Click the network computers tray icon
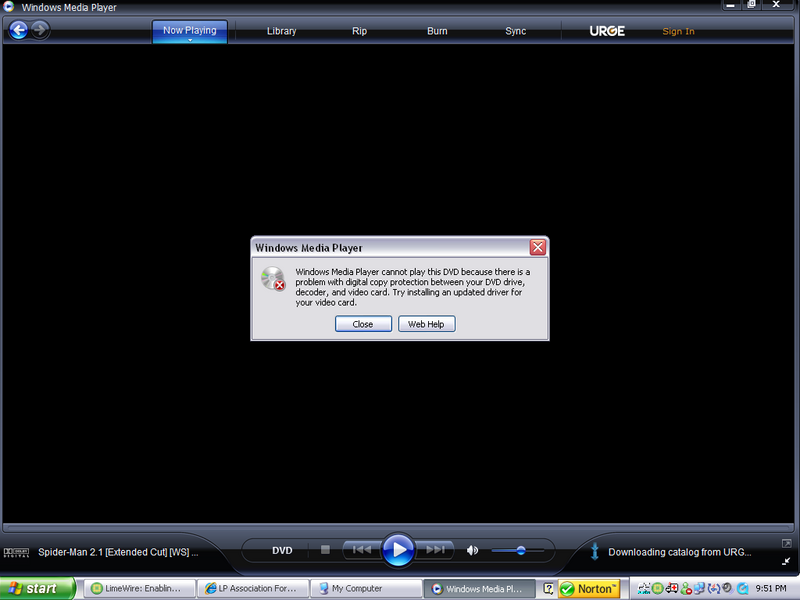This screenshot has width=800, height=600. click(699, 589)
